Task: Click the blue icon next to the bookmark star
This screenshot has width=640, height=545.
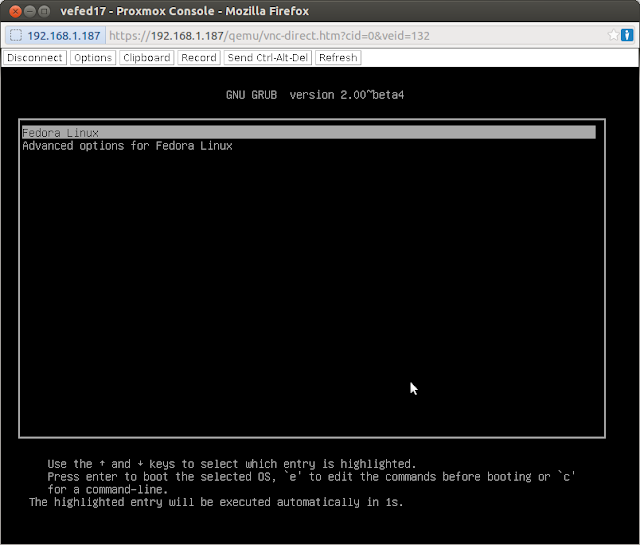Action: [x=627, y=35]
